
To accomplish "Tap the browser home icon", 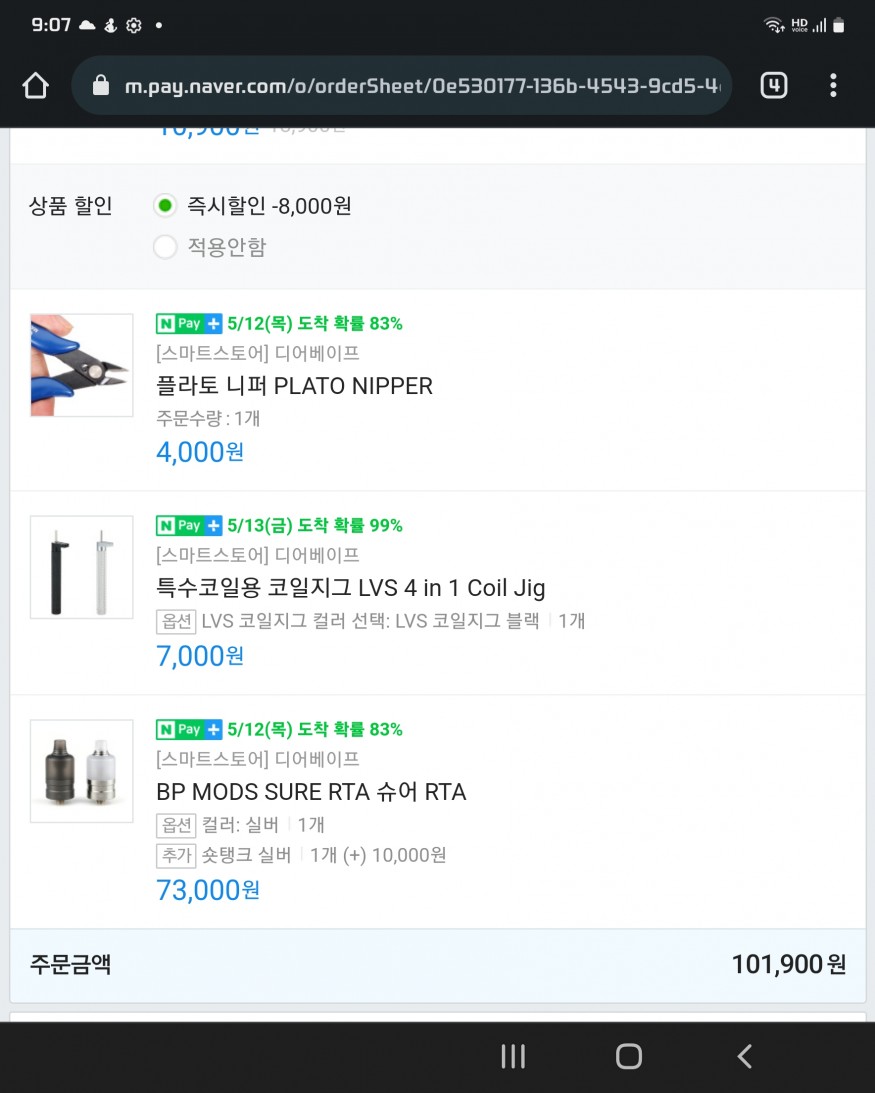I will coord(35,86).
